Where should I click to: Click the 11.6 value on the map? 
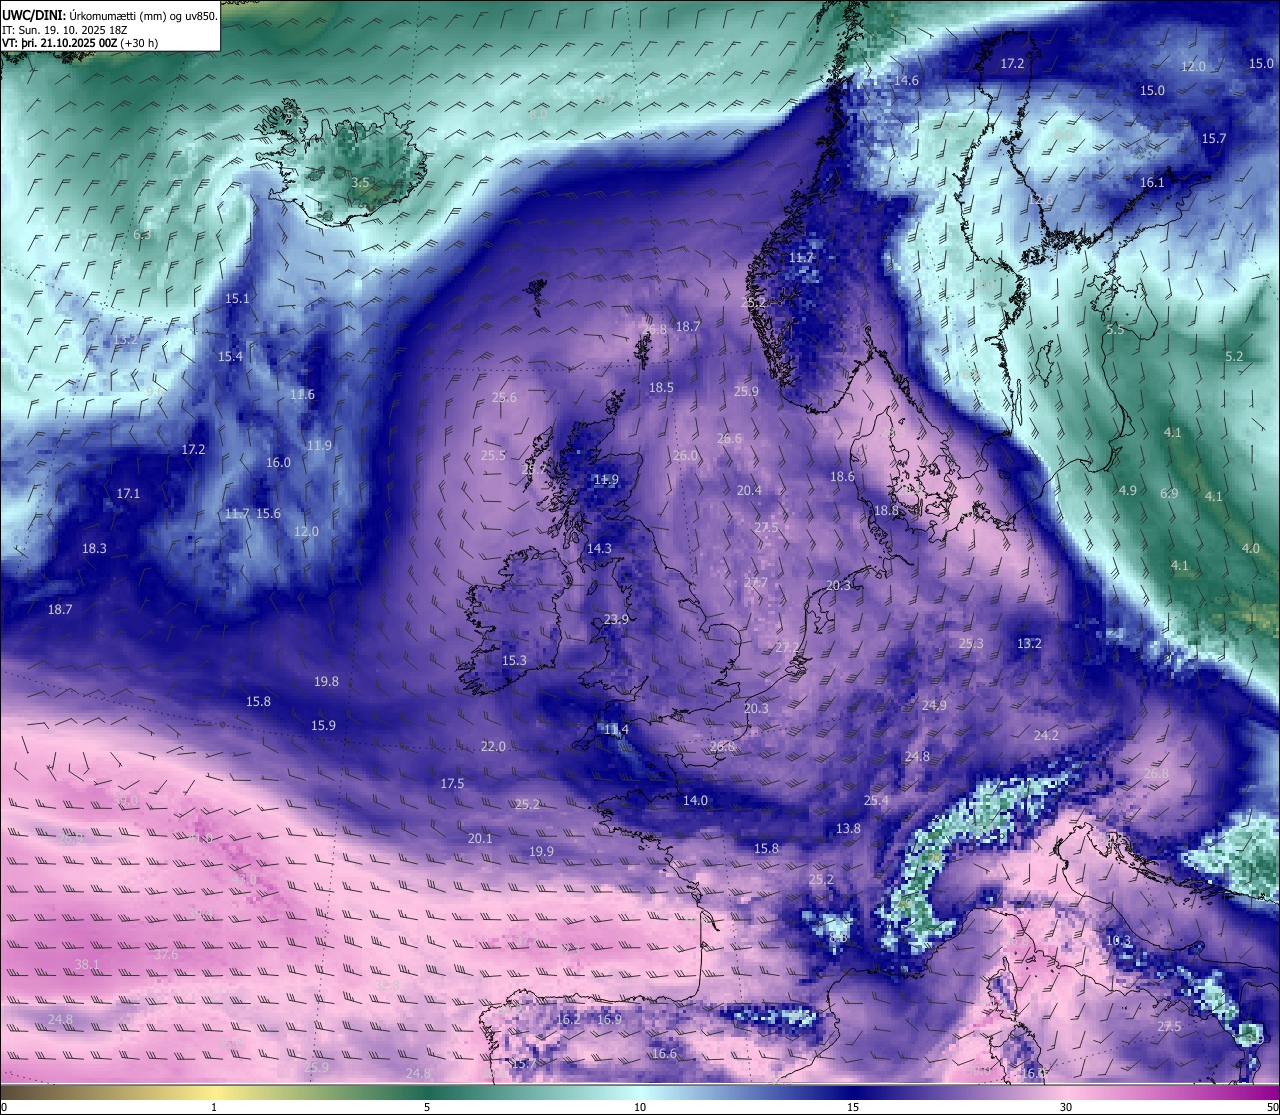pos(302,394)
